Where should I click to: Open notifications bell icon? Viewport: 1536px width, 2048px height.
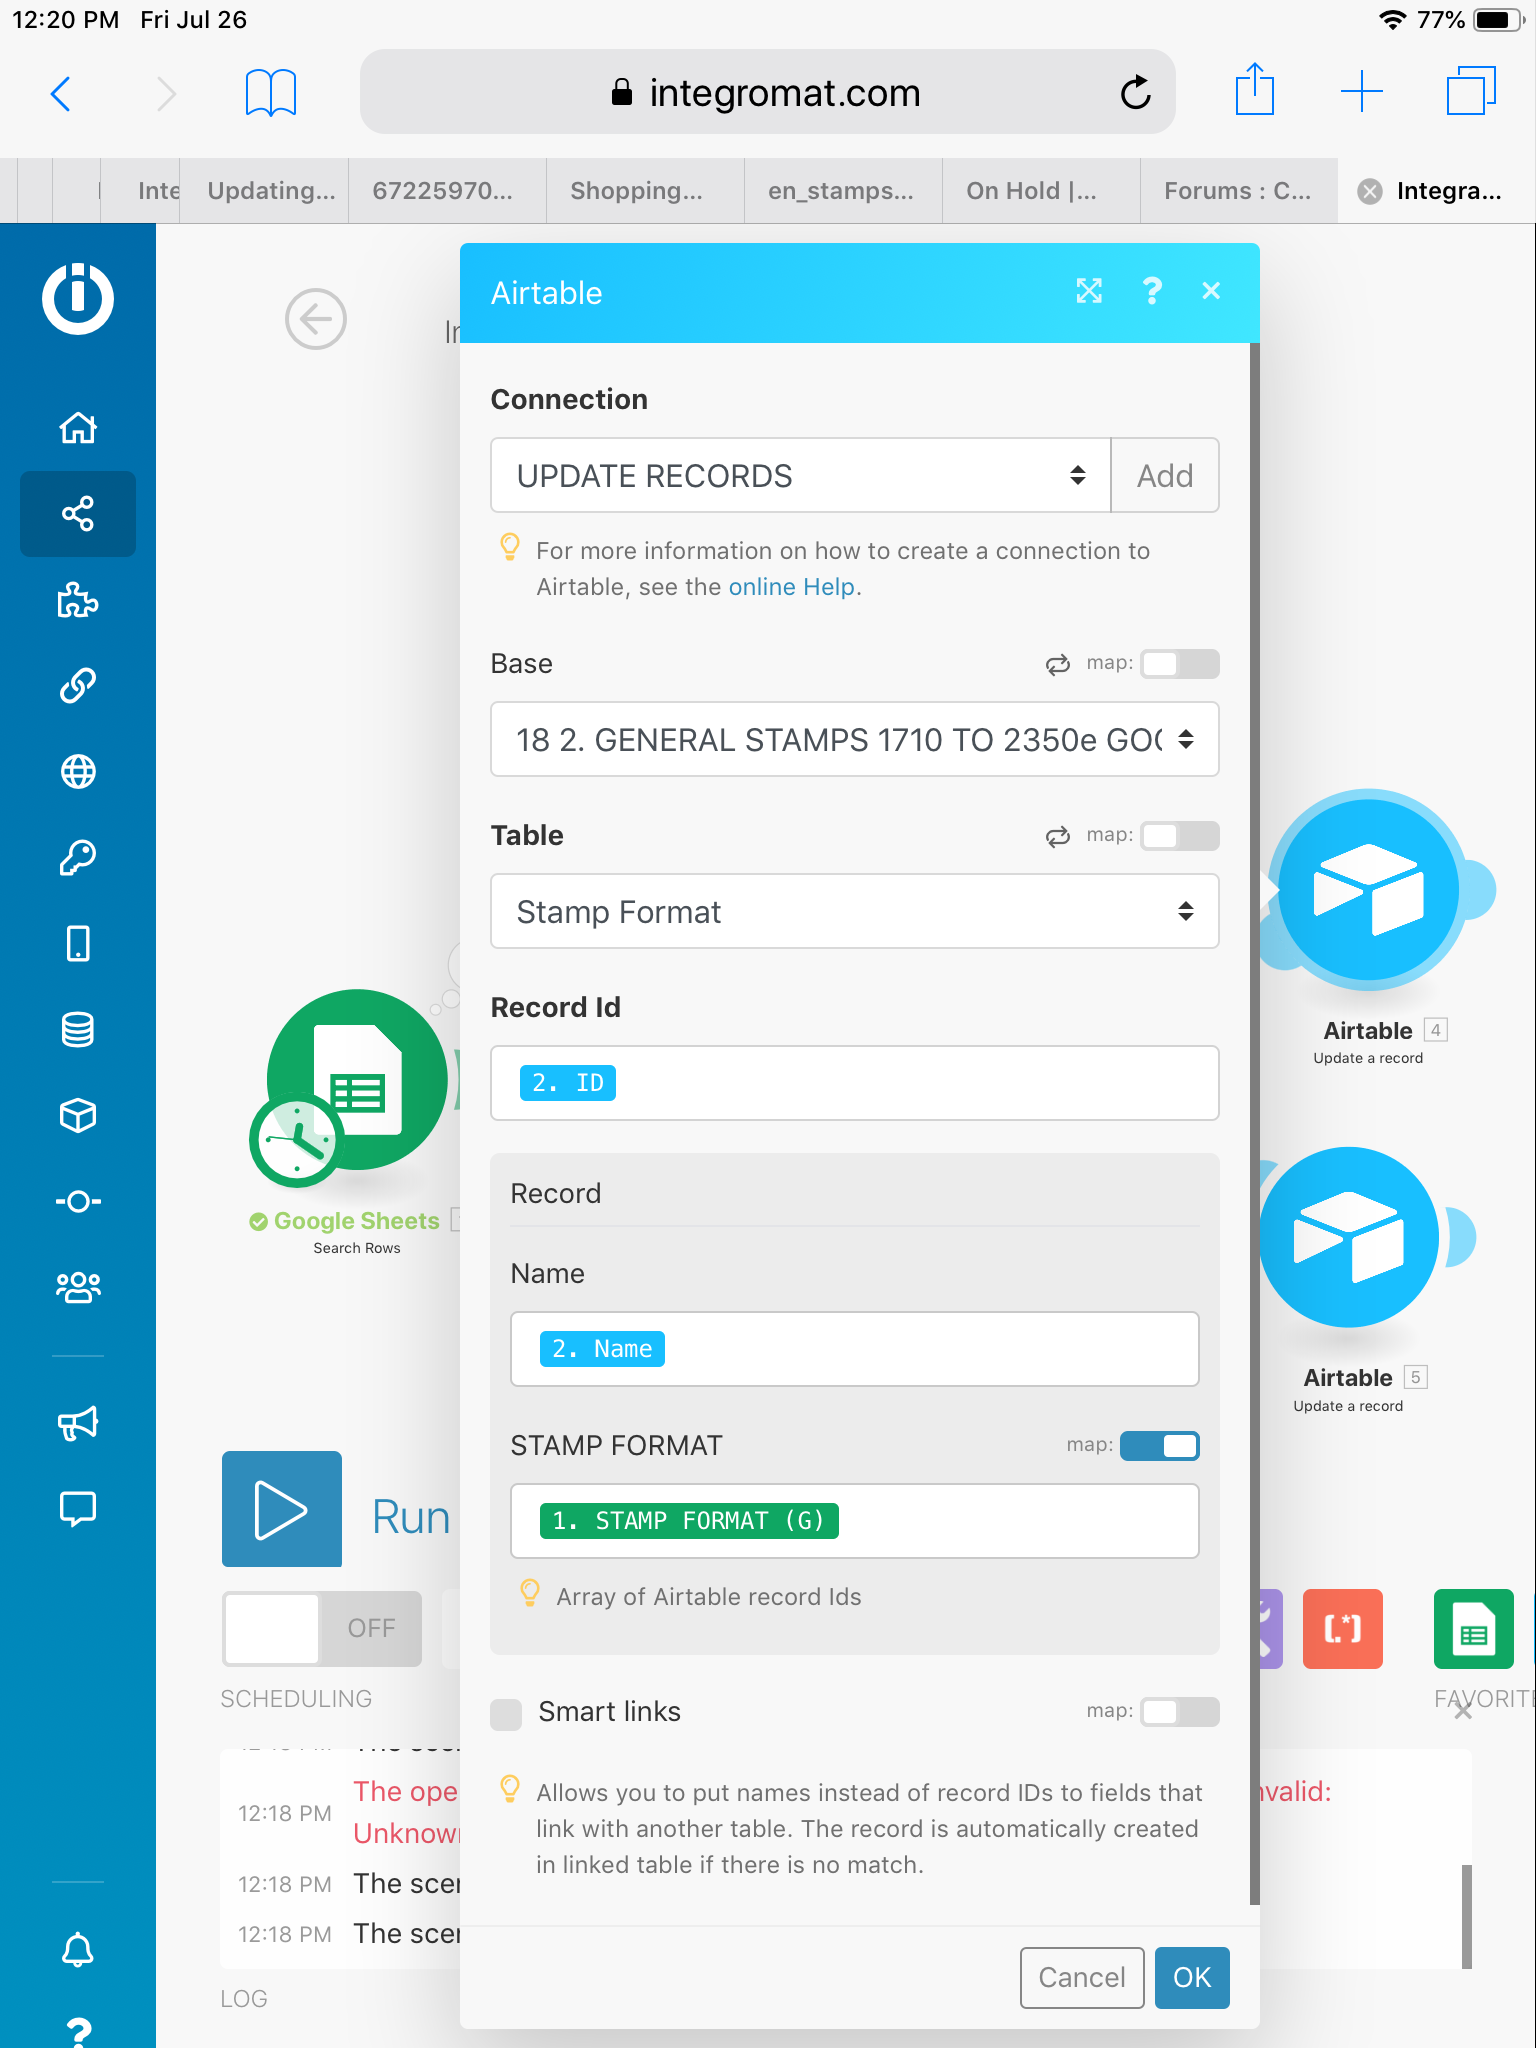click(78, 1949)
